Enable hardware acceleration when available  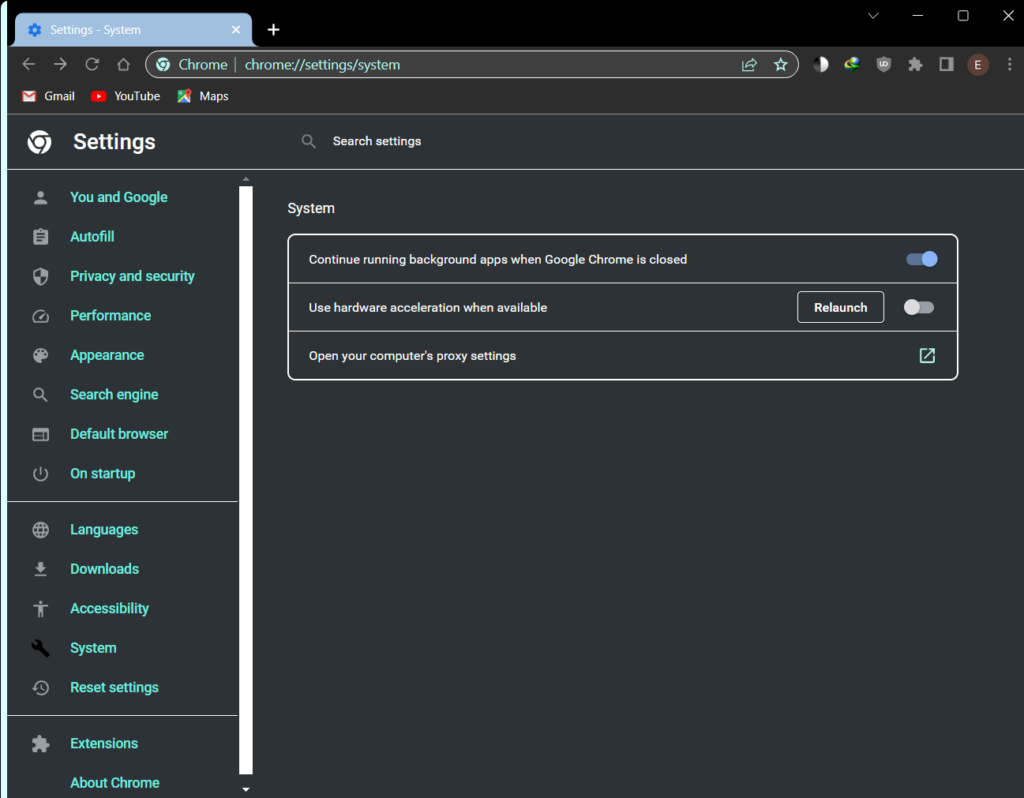click(919, 307)
